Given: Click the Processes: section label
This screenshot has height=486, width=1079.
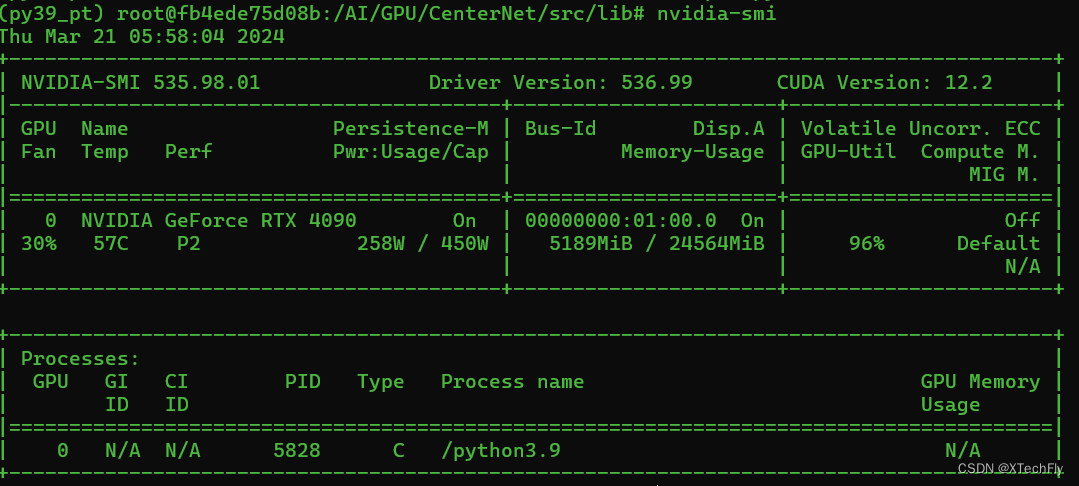Looking at the screenshot, I should point(81,359).
